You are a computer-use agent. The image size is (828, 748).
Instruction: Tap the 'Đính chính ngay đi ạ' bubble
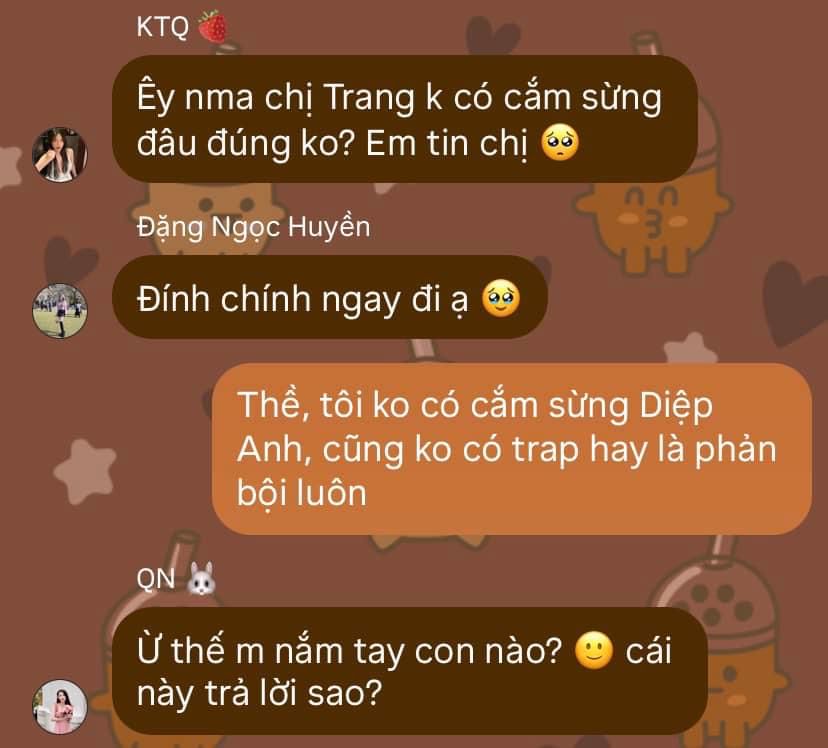coord(330,297)
